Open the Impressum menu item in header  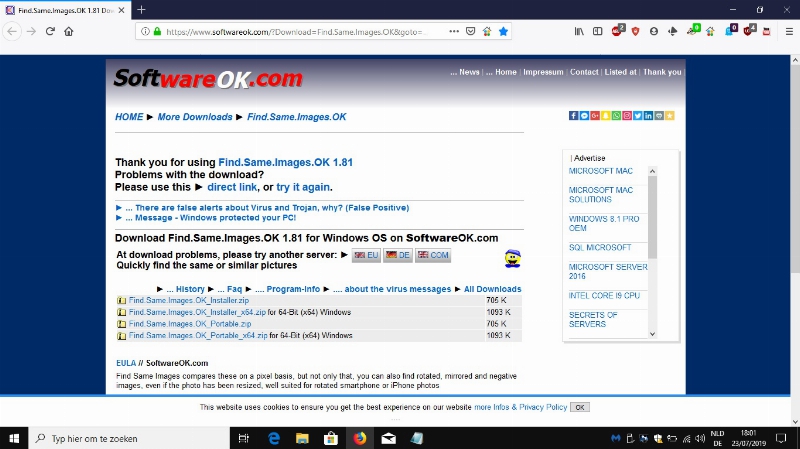click(x=543, y=72)
